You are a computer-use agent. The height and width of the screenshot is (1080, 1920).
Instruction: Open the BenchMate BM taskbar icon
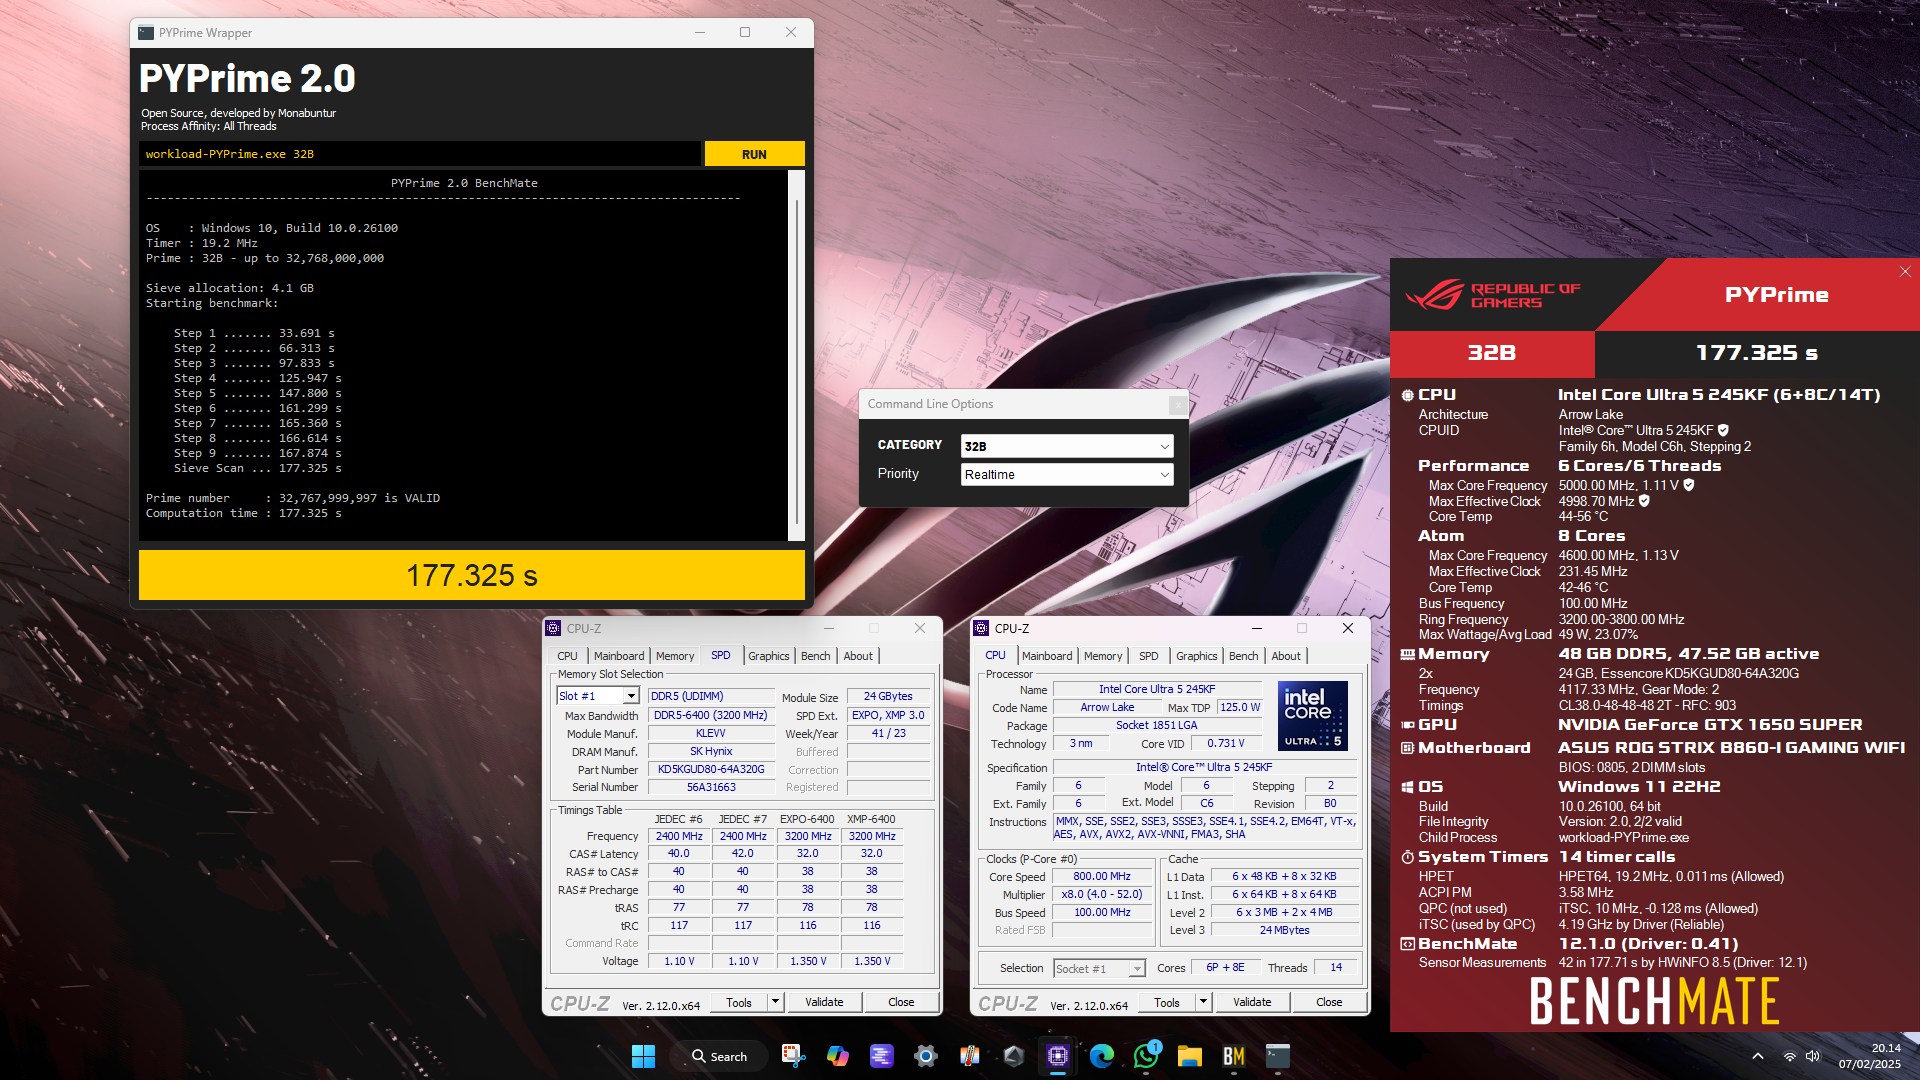click(1234, 1056)
